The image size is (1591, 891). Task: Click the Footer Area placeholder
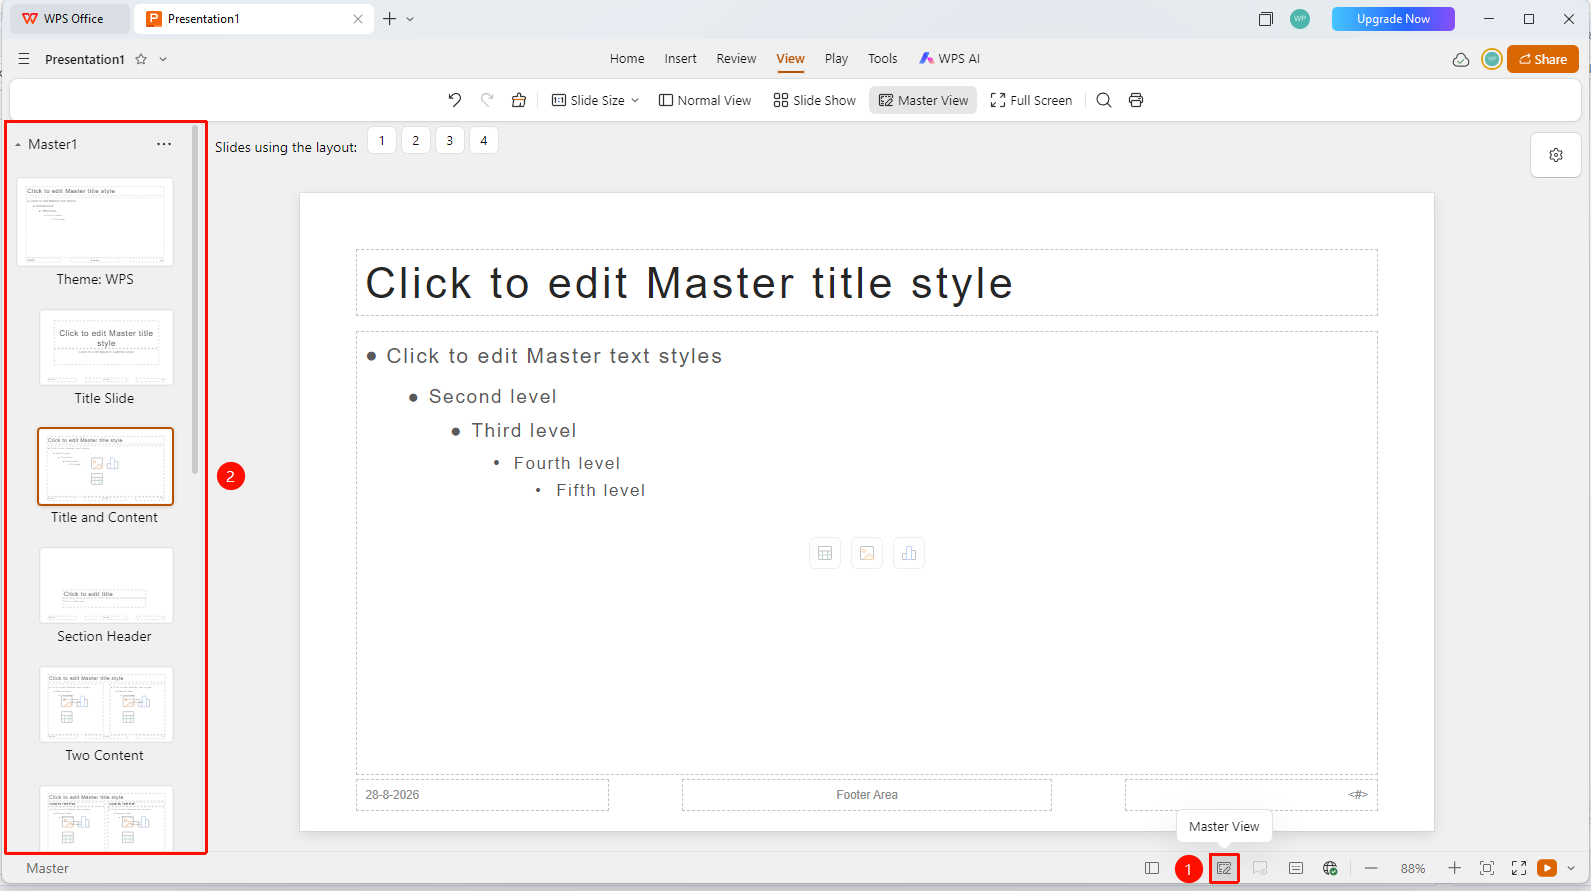tap(867, 795)
